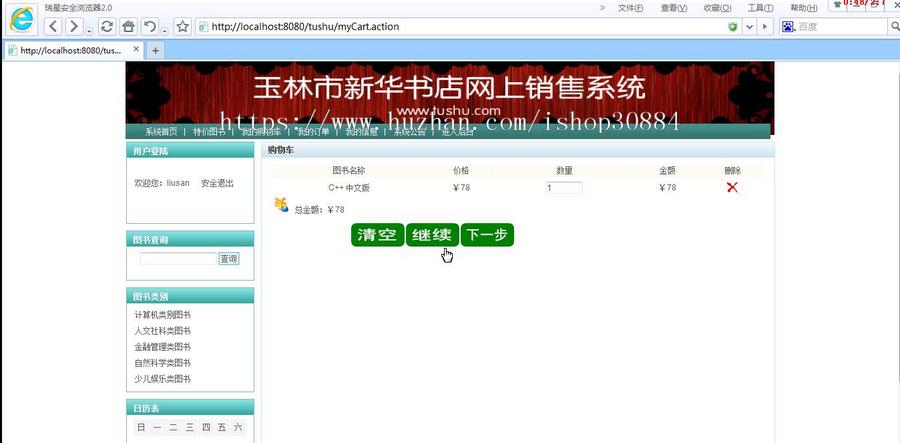The height and width of the screenshot is (443, 900).
Task: Open 我的订单 navigation link
Action: point(313,131)
